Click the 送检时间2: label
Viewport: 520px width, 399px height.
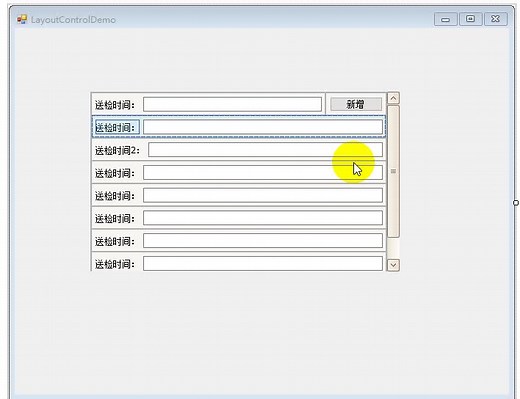pyautogui.click(x=117, y=150)
